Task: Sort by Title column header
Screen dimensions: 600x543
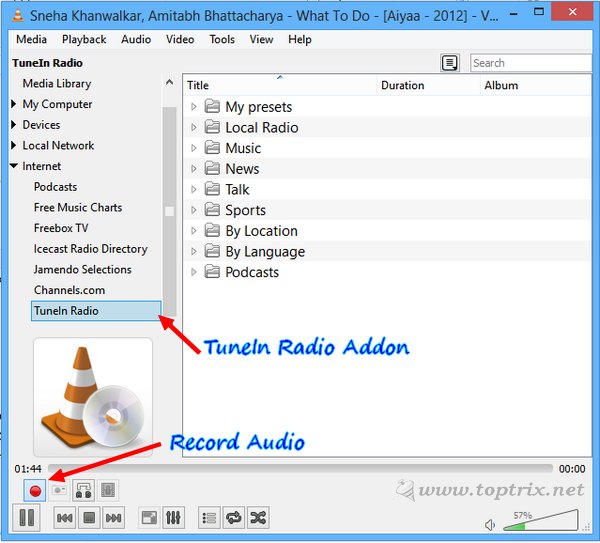Action: click(280, 85)
